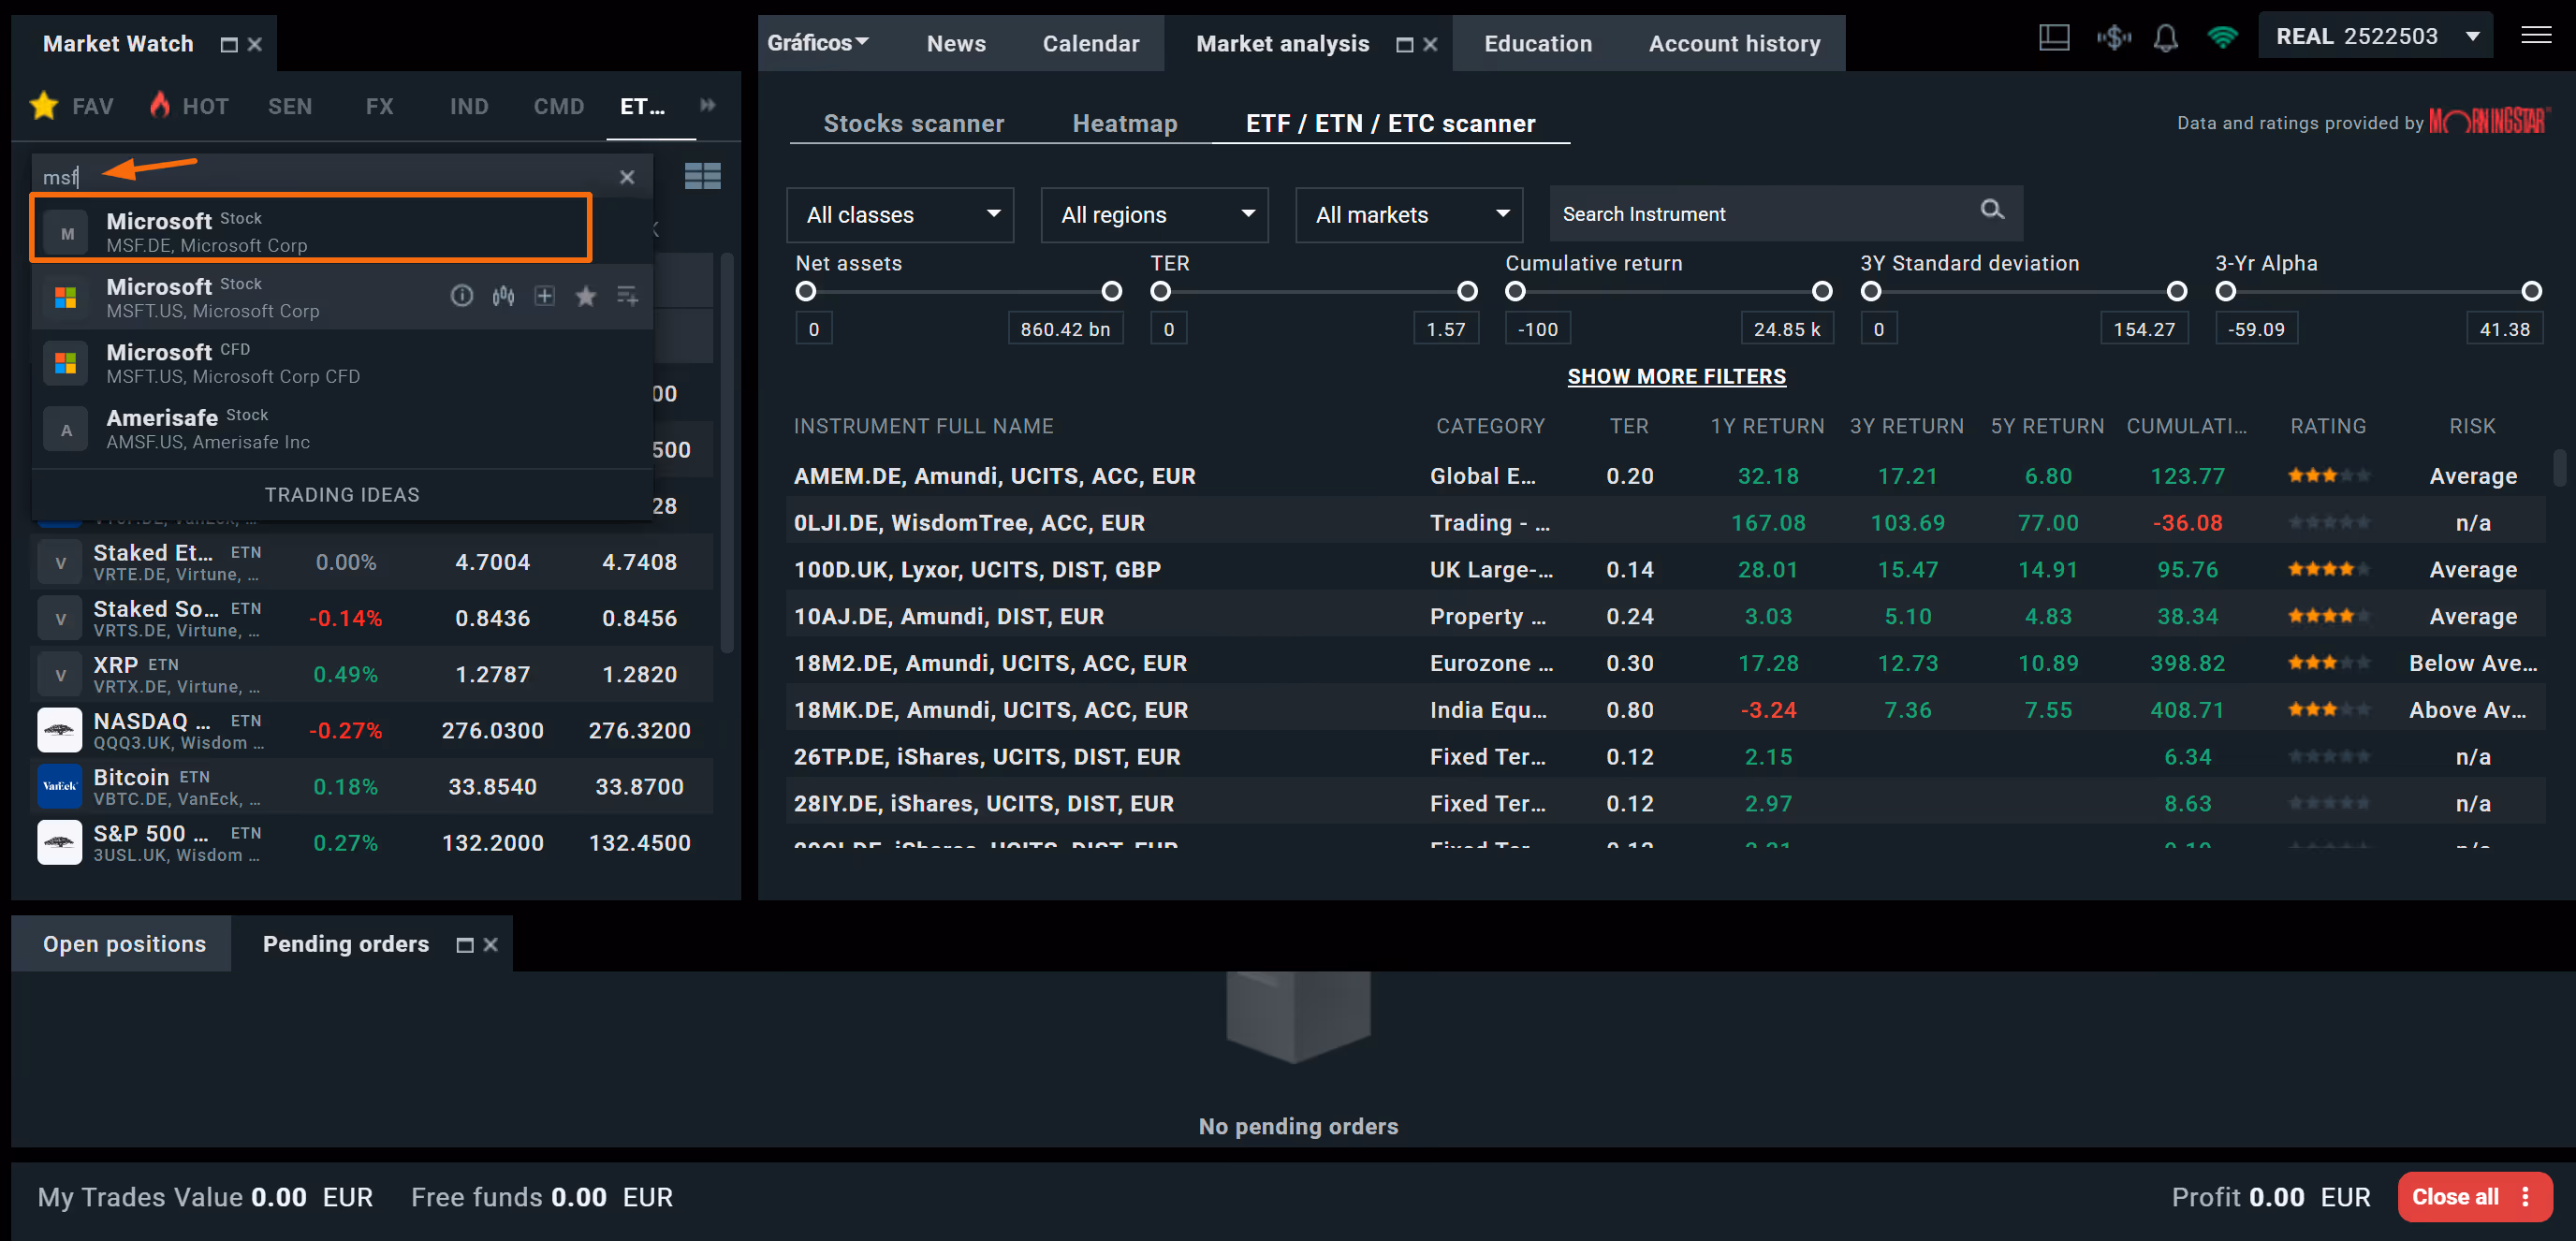Click SHOW MORE FILTERS link
This screenshot has width=2576, height=1241.
(1676, 377)
